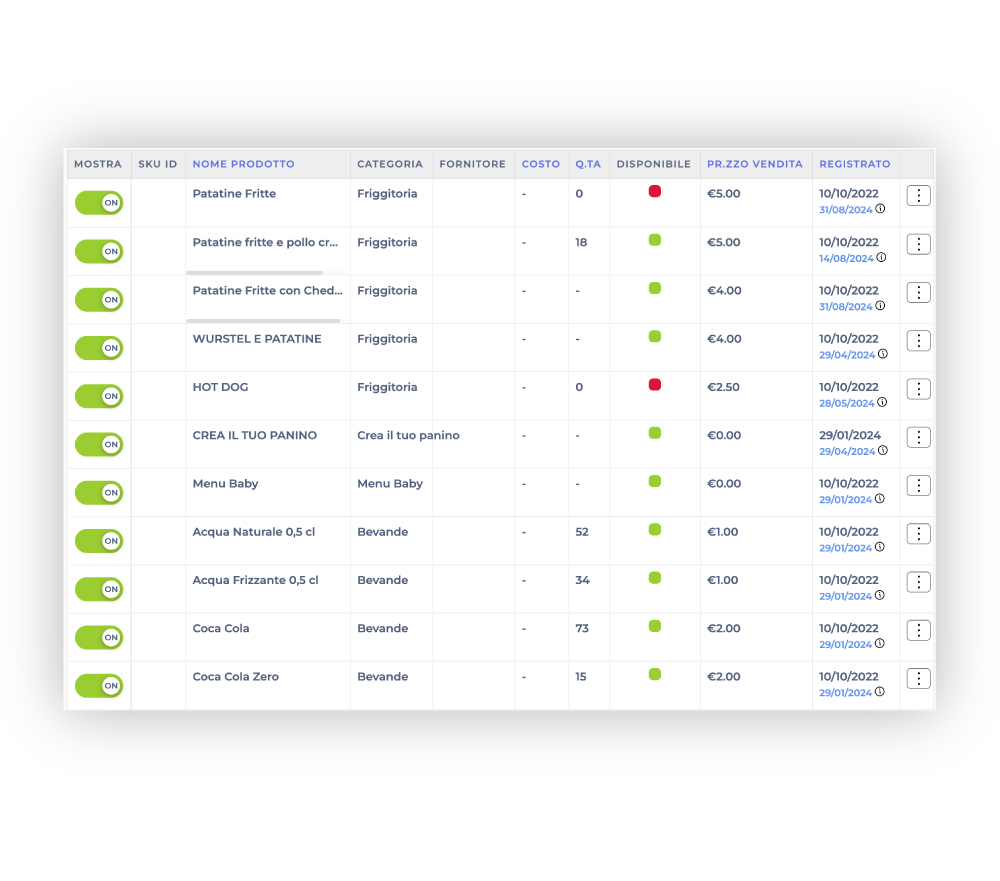Sort table by REGISTRATO header link
The width and height of the screenshot is (1000, 881).
tap(854, 164)
